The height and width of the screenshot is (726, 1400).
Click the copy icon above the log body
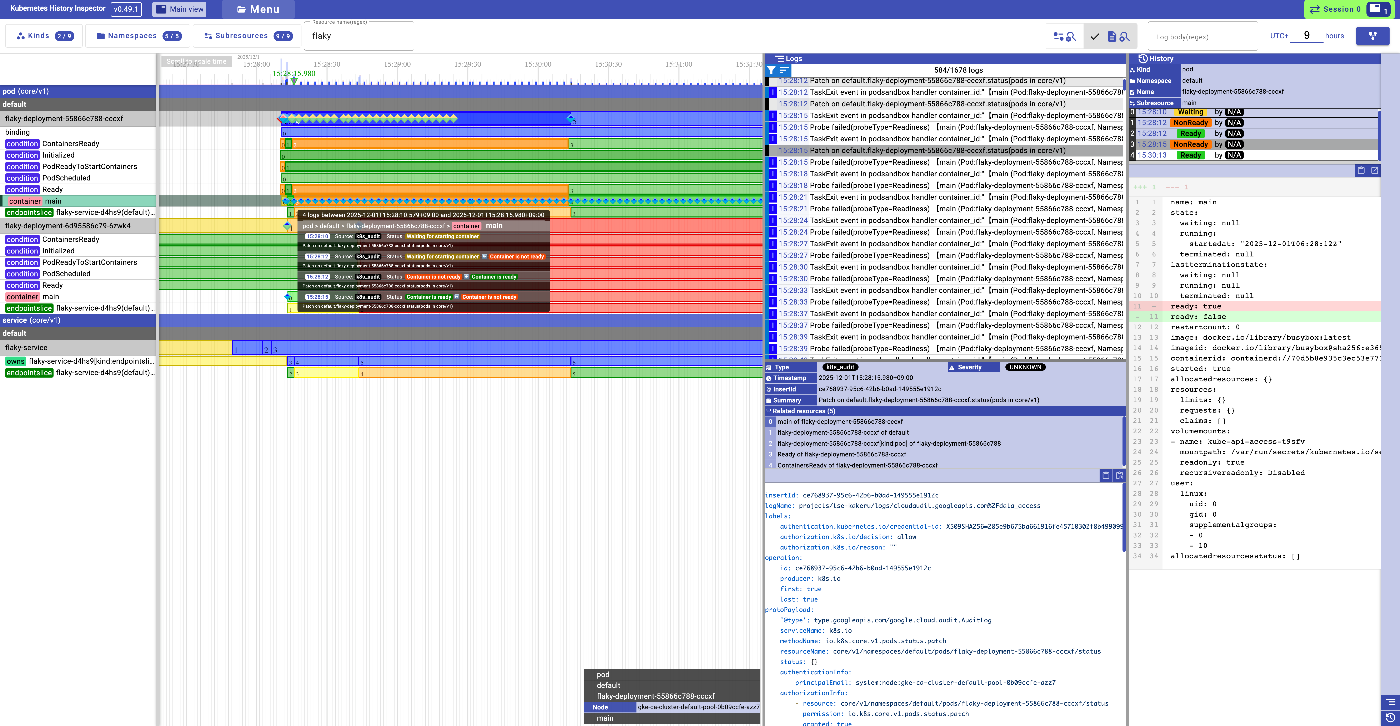(1106, 476)
